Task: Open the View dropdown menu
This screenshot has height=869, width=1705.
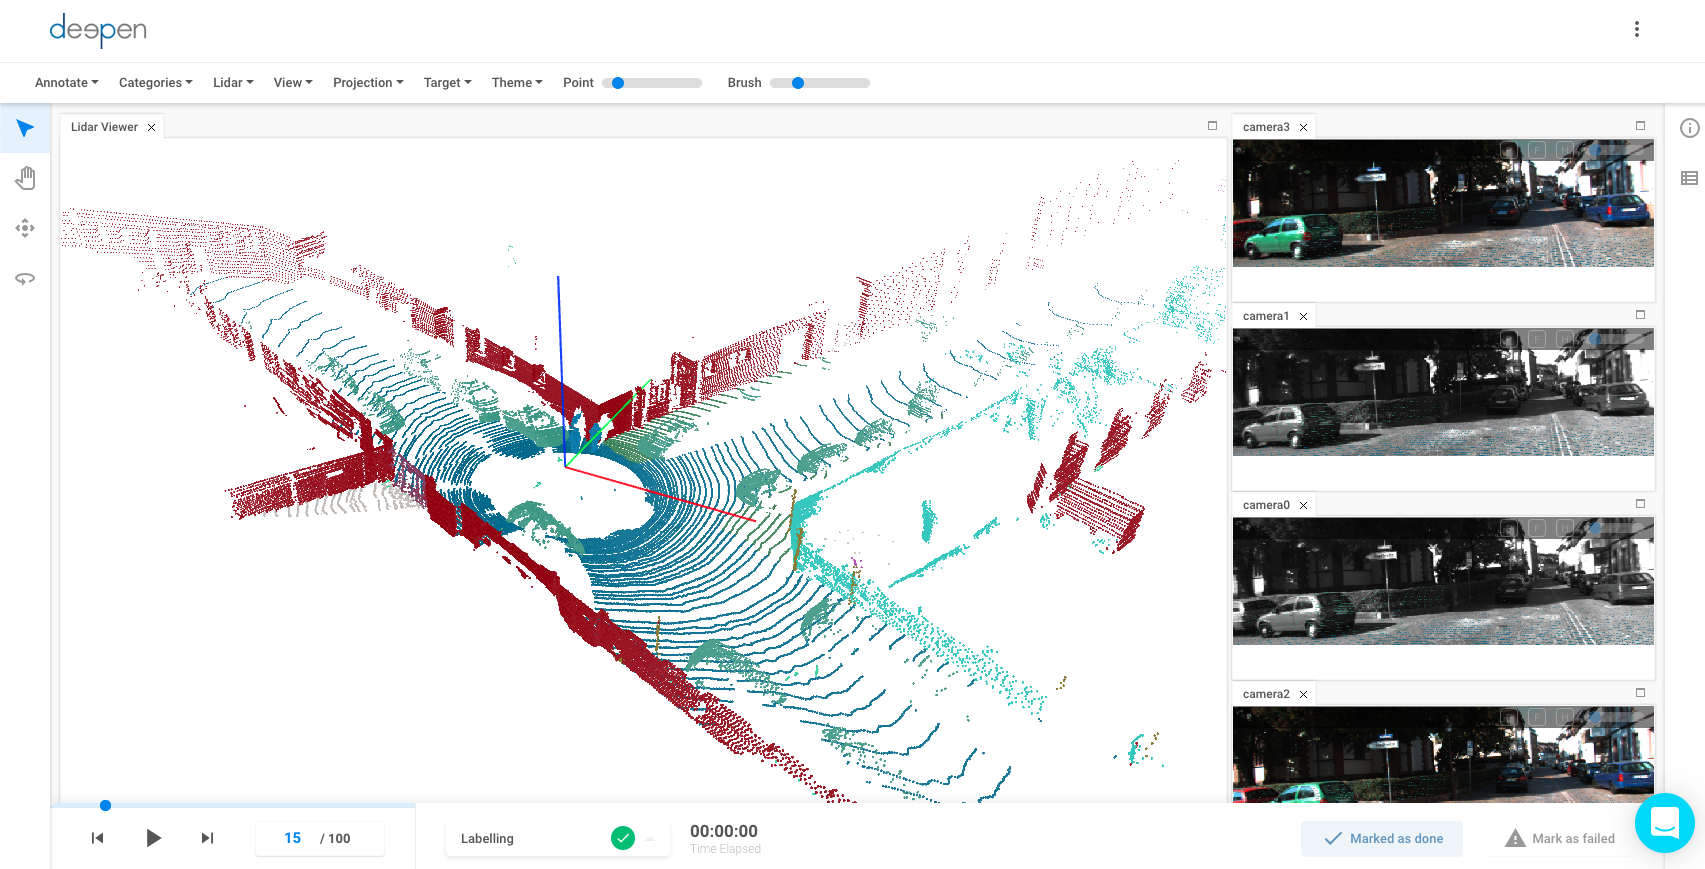Action: click(x=293, y=83)
